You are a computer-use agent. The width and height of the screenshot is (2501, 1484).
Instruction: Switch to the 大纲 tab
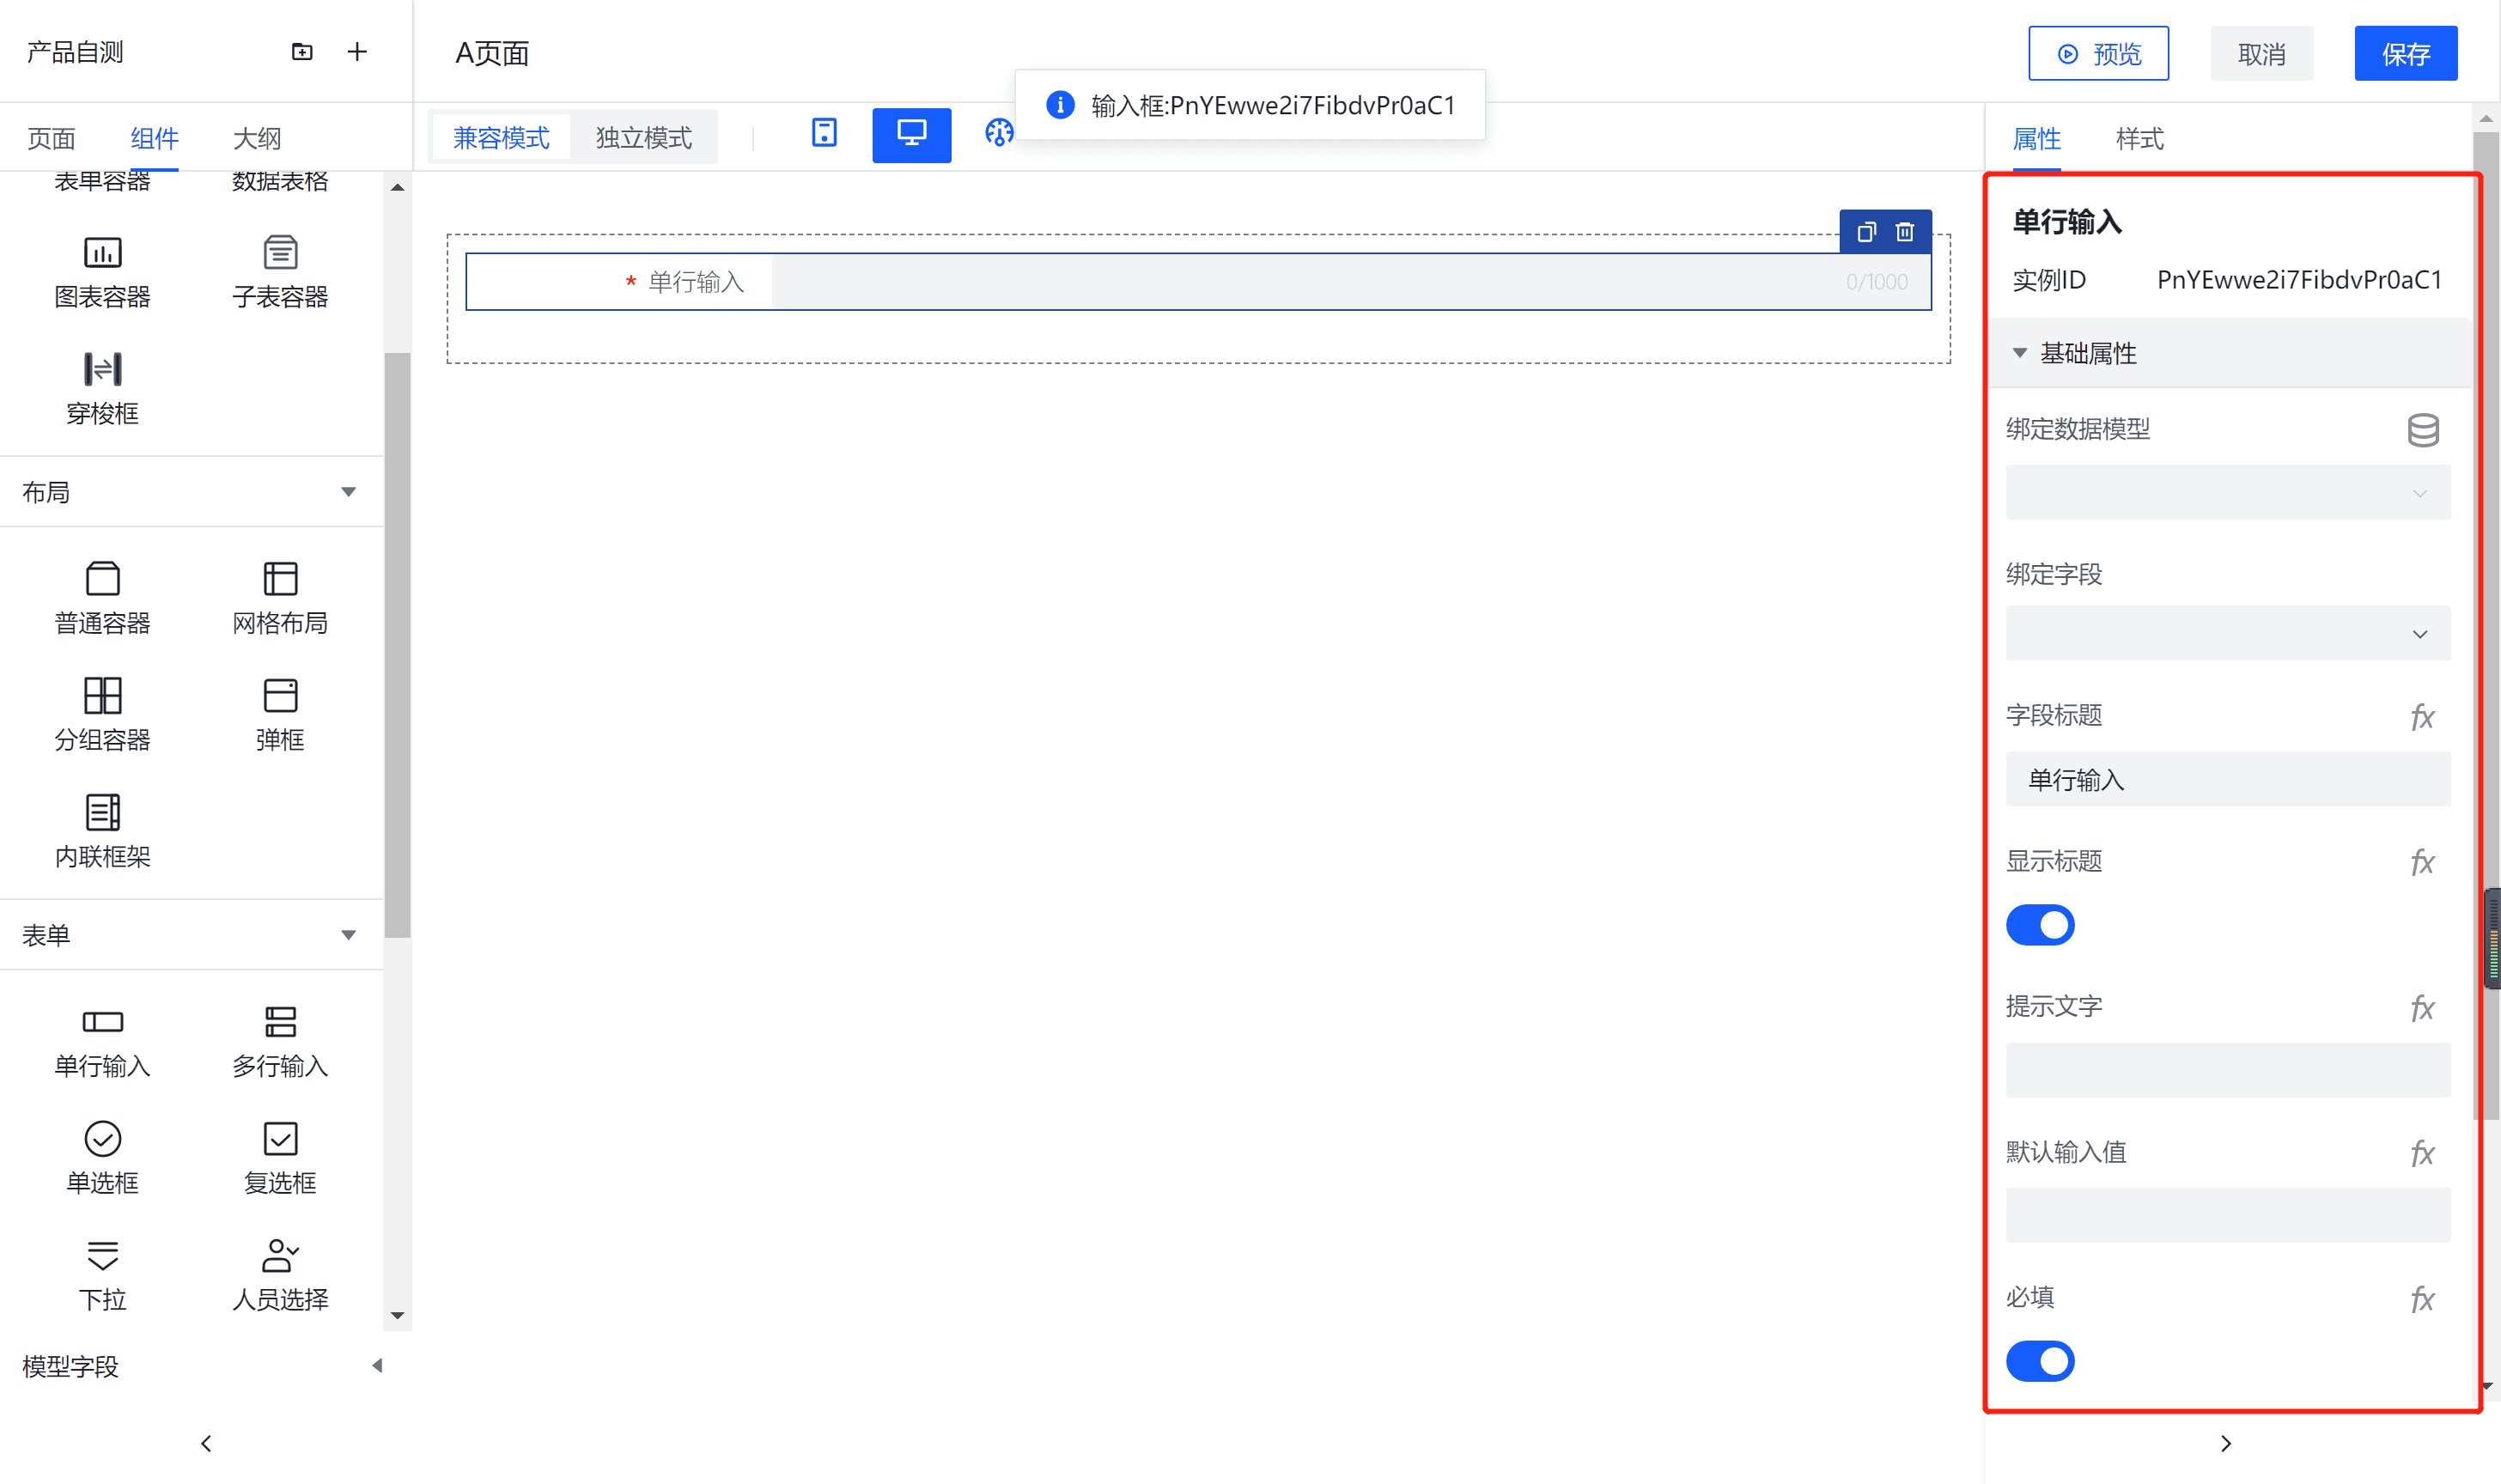[x=256, y=138]
